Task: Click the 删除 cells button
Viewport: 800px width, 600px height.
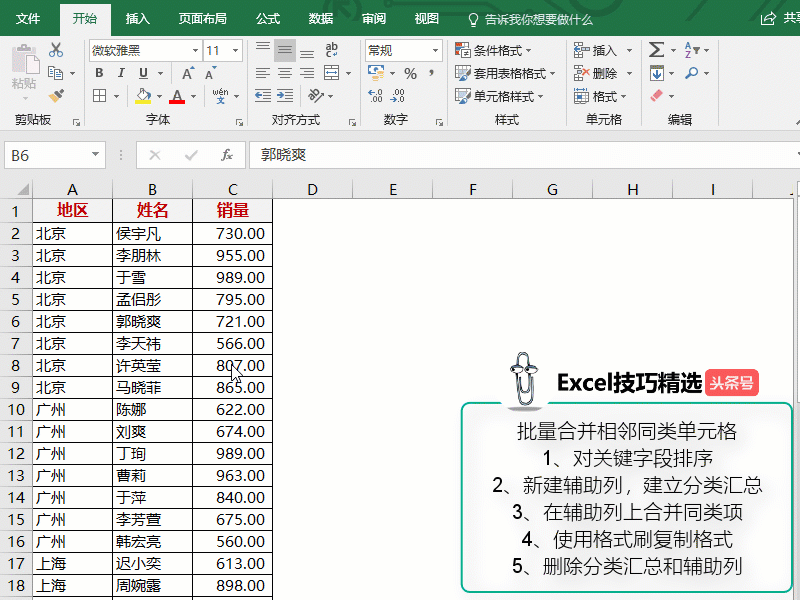Action: pyautogui.click(x=595, y=73)
